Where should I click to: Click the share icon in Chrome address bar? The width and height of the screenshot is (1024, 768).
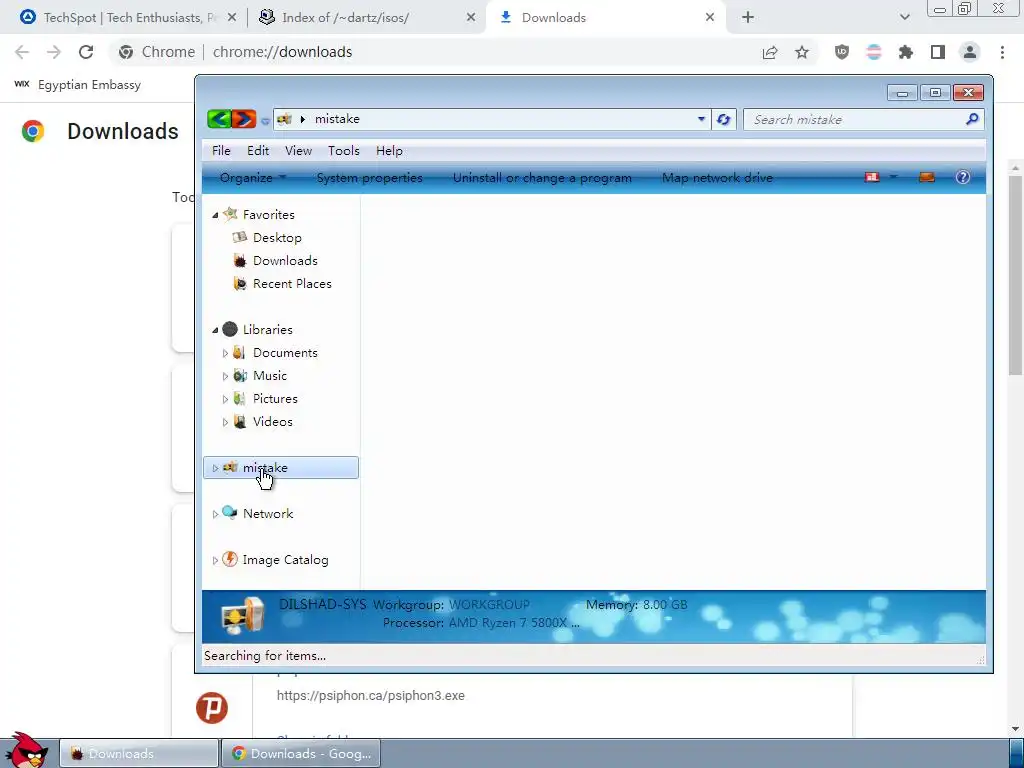(x=770, y=52)
